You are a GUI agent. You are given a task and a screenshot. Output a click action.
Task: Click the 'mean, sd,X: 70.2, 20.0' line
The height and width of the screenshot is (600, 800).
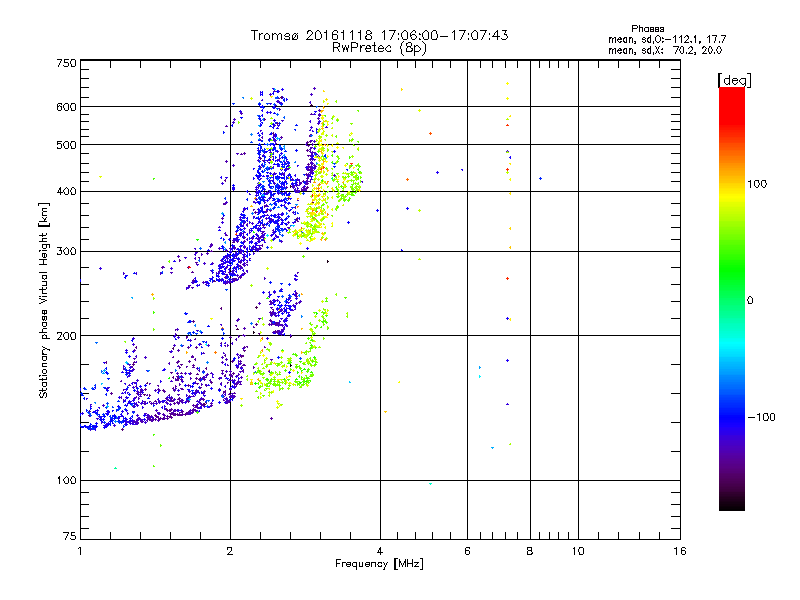(x=665, y=51)
